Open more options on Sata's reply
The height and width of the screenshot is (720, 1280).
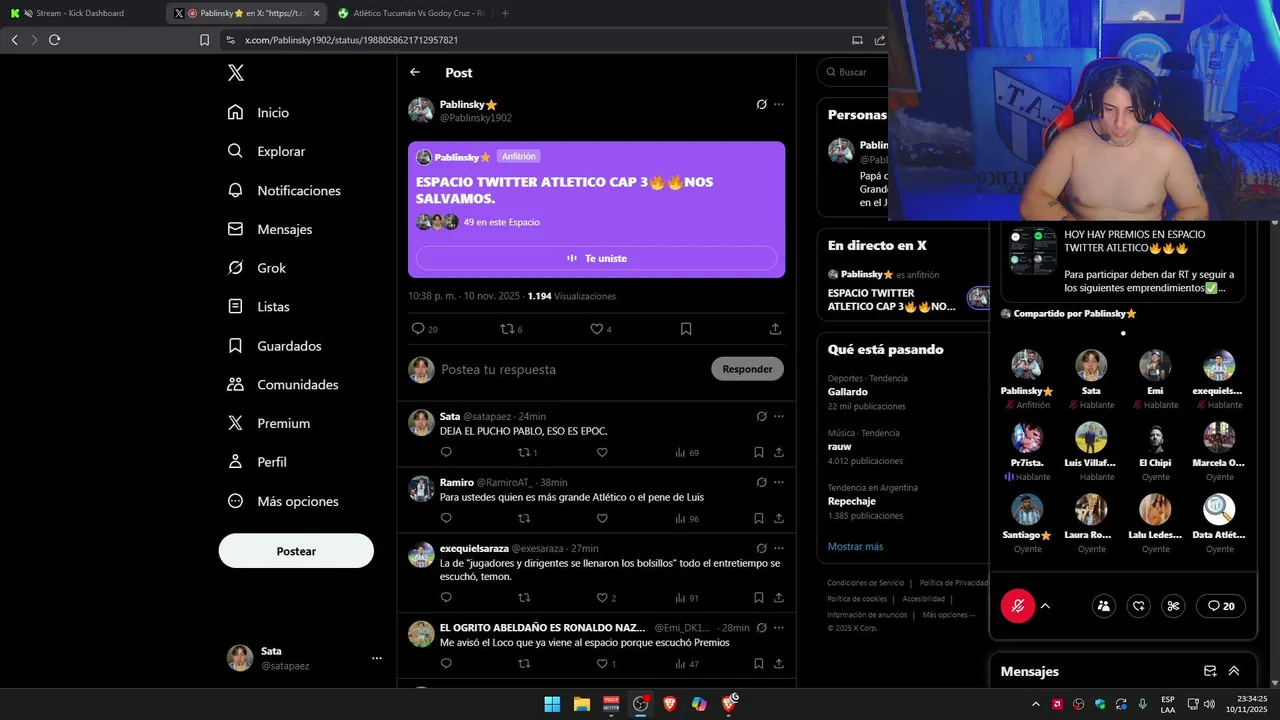[779, 416]
